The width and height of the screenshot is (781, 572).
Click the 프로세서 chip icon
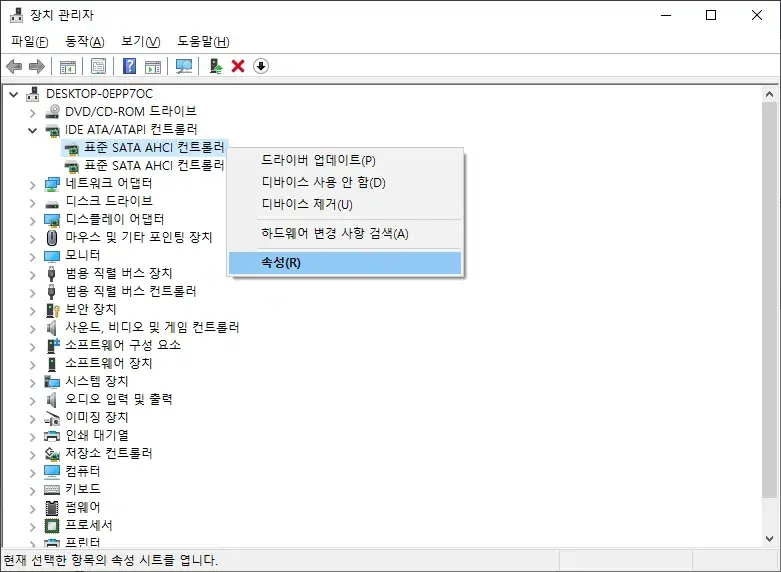click(52, 525)
